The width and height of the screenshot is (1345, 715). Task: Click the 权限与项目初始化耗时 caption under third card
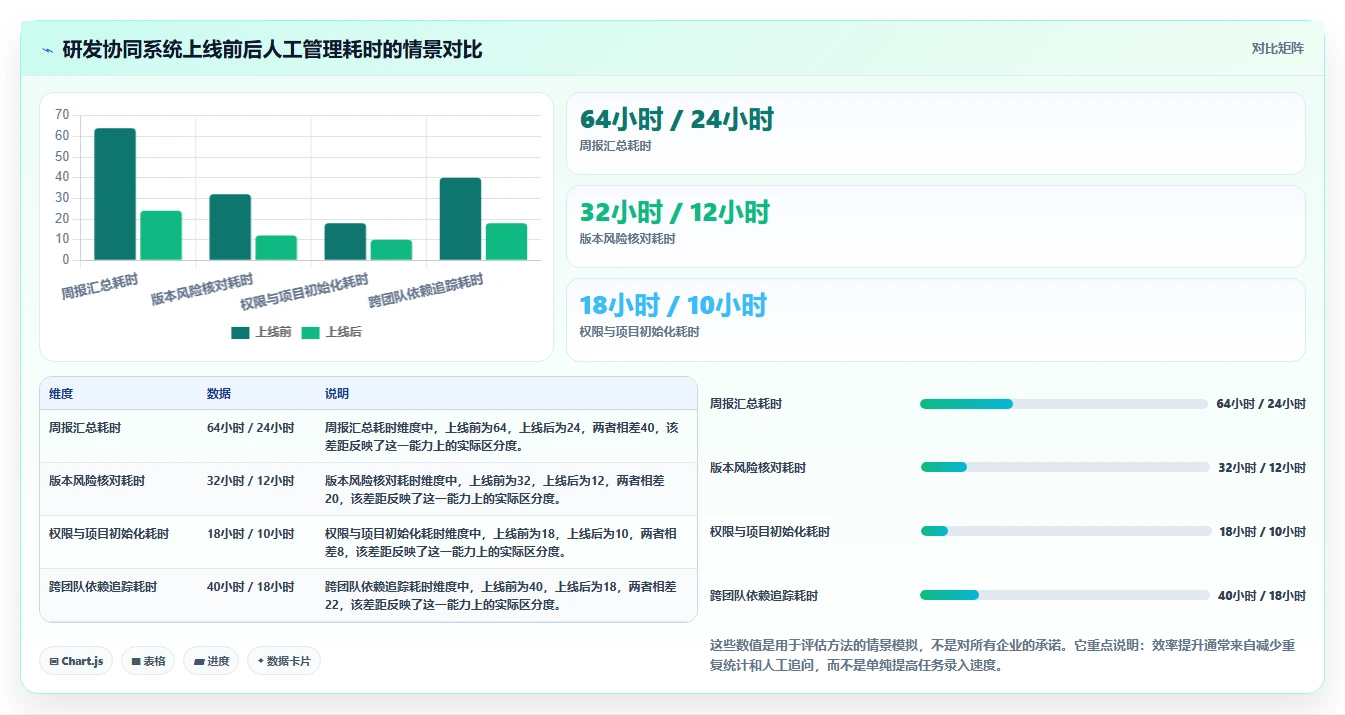click(x=639, y=332)
